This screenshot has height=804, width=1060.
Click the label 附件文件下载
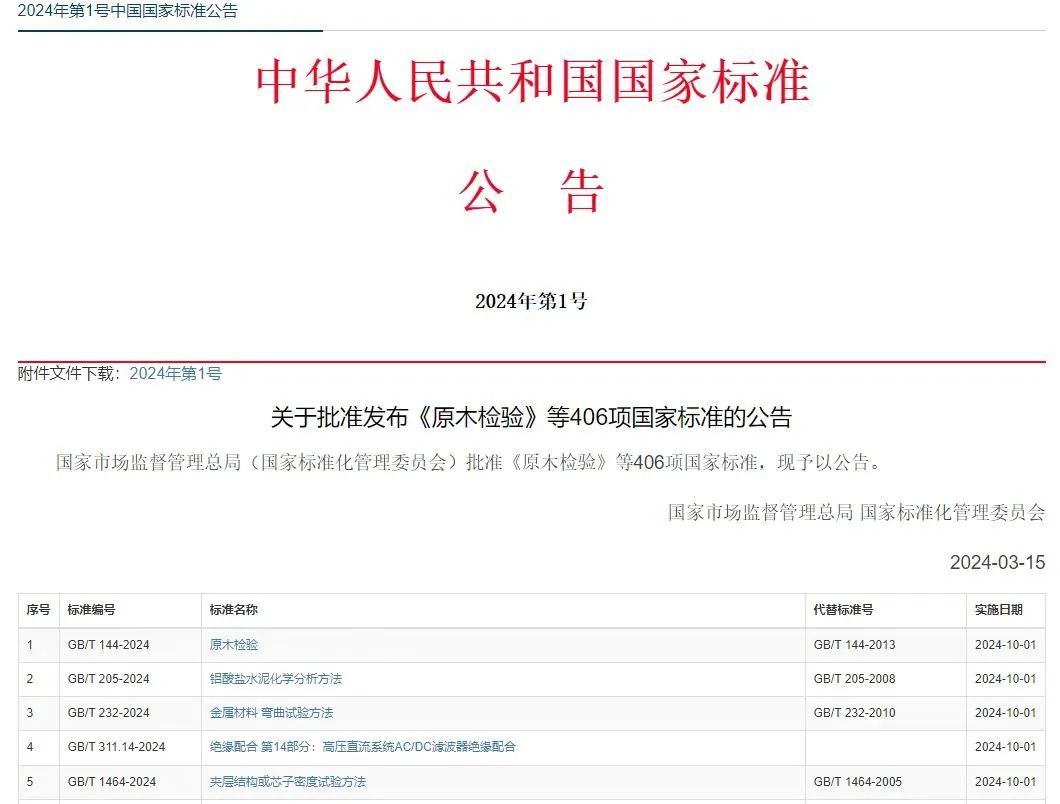click(68, 373)
